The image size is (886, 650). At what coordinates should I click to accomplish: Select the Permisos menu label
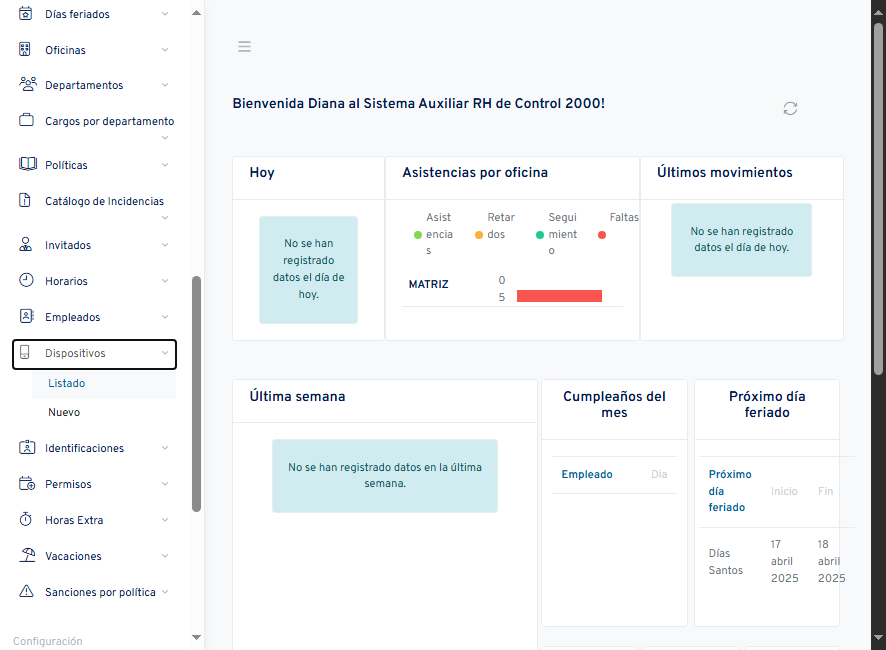(68, 484)
